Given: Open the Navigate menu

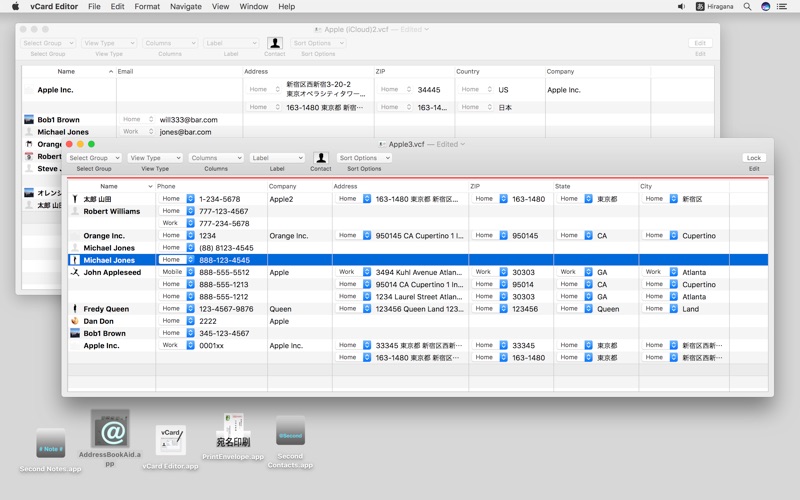Looking at the screenshot, I should [x=186, y=6].
